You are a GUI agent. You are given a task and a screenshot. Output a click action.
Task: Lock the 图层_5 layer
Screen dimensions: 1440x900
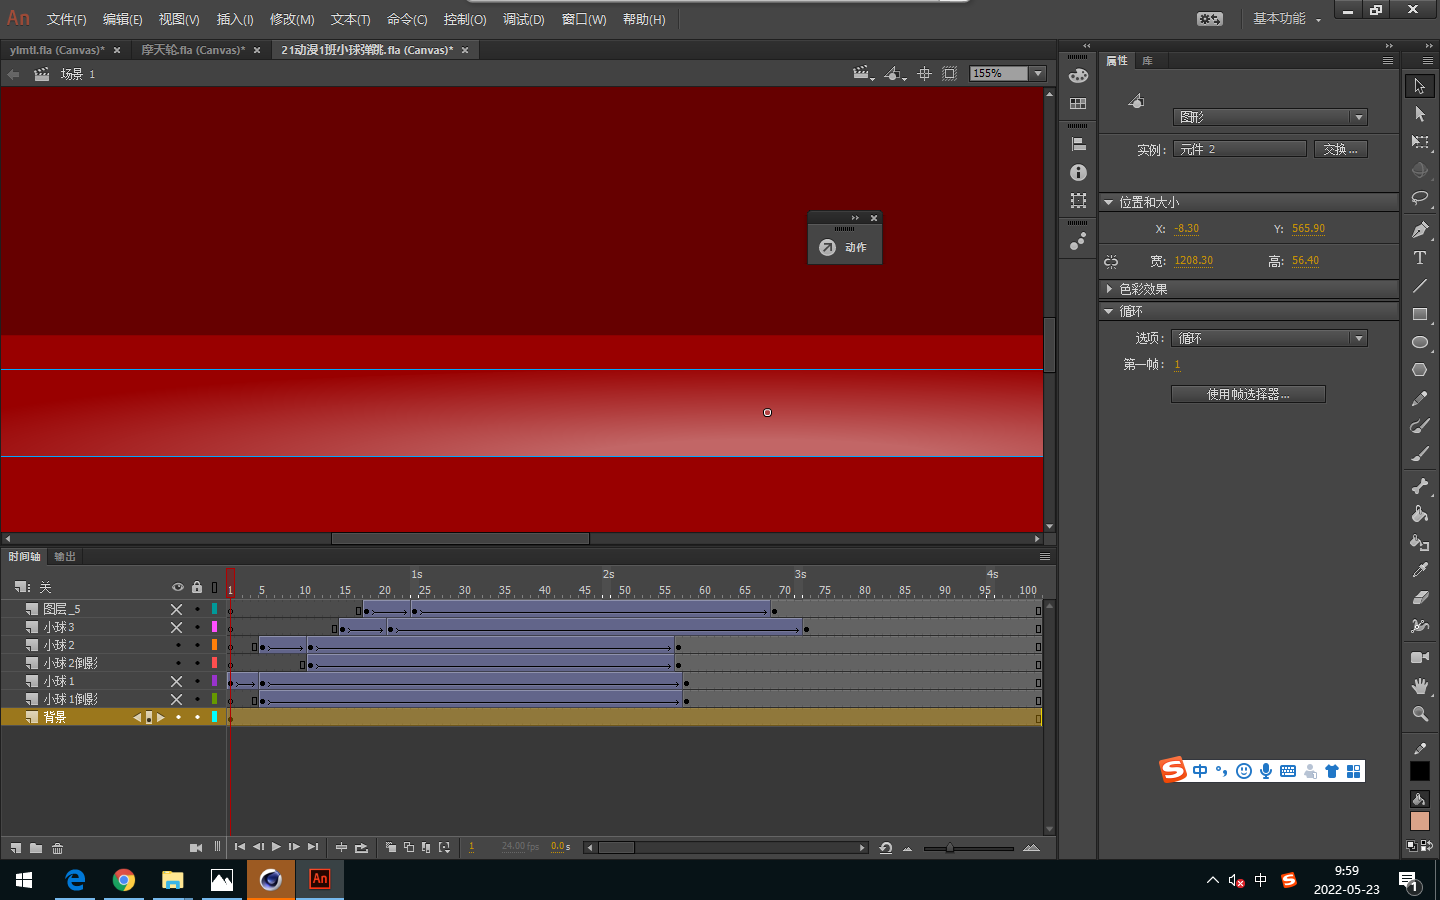197,609
